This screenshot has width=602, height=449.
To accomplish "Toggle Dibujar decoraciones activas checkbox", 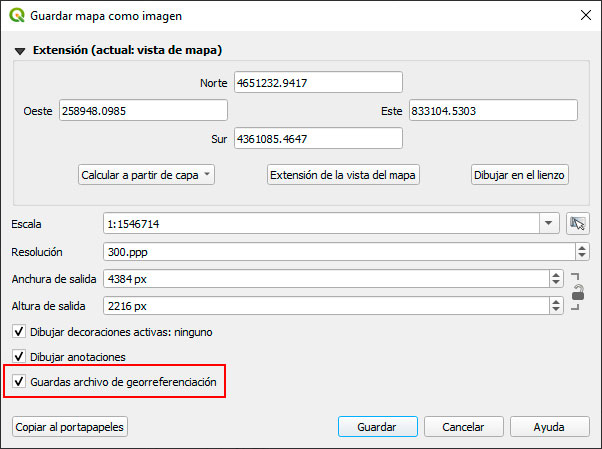I will pos(19,331).
